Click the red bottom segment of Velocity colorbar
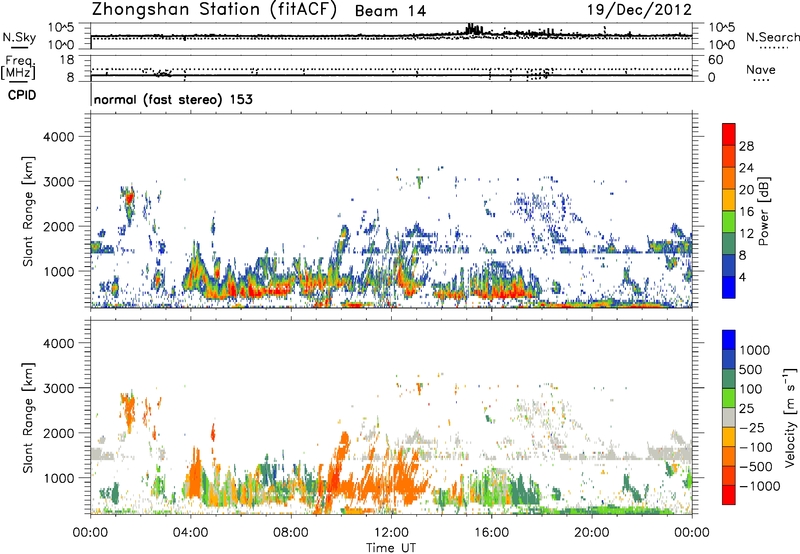Viewport: 800px width, 554px height. pos(729,495)
